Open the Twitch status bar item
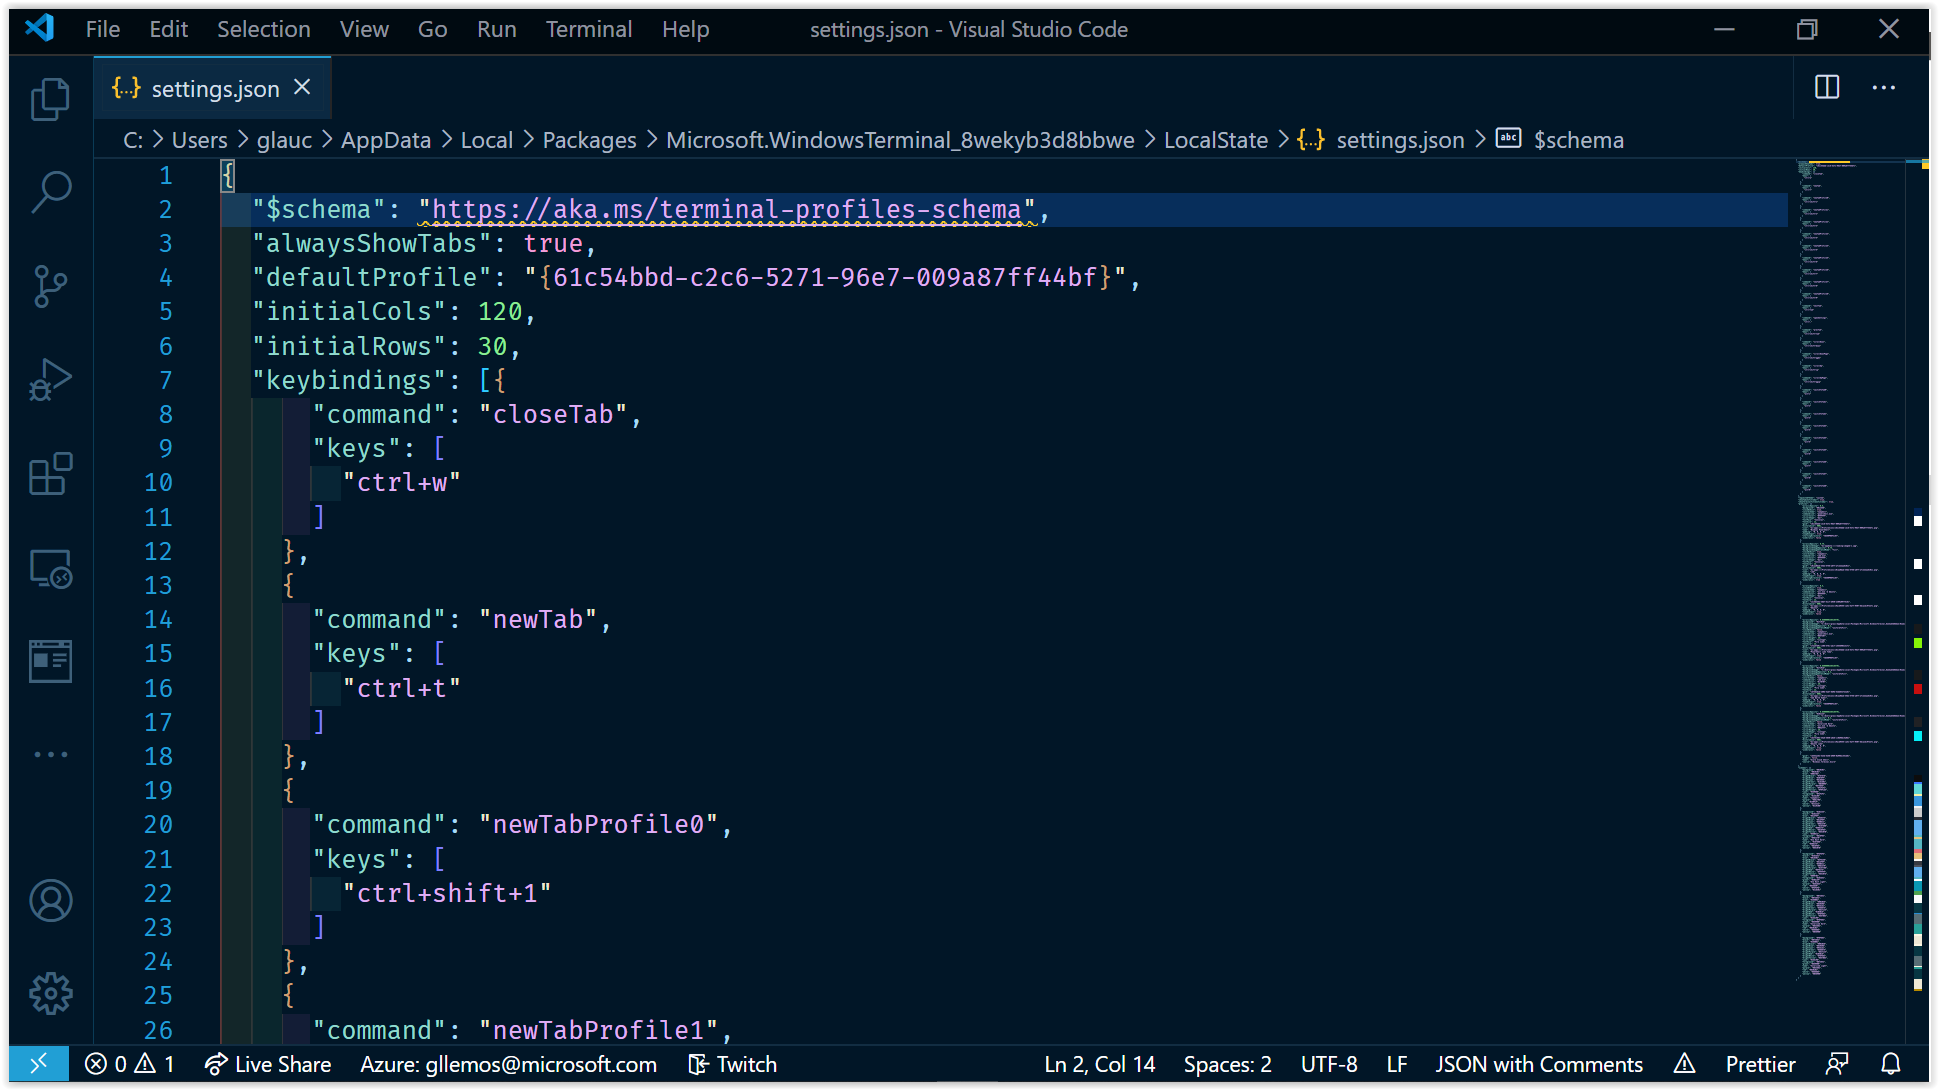 coord(733,1064)
